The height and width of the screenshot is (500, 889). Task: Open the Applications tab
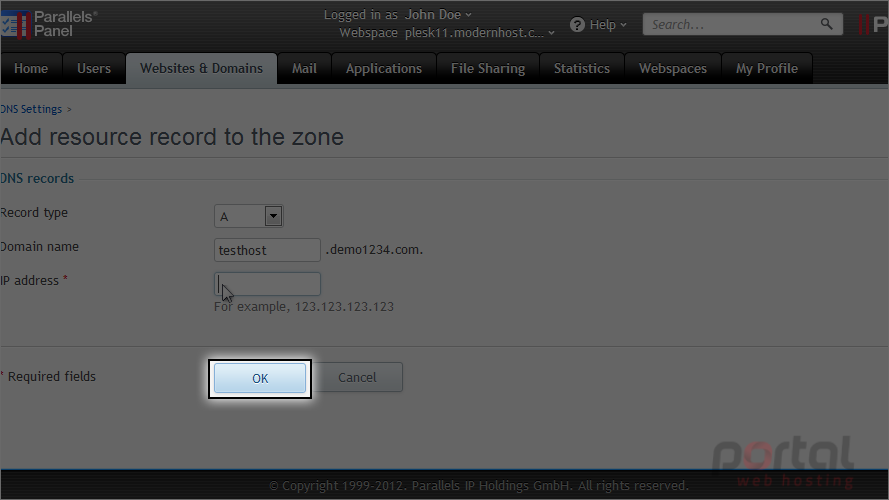click(x=384, y=69)
